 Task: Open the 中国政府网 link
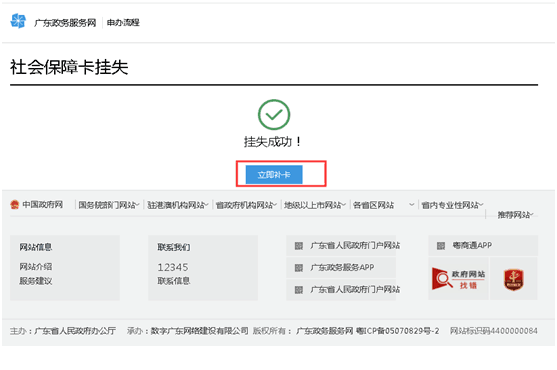click(x=43, y=205)
